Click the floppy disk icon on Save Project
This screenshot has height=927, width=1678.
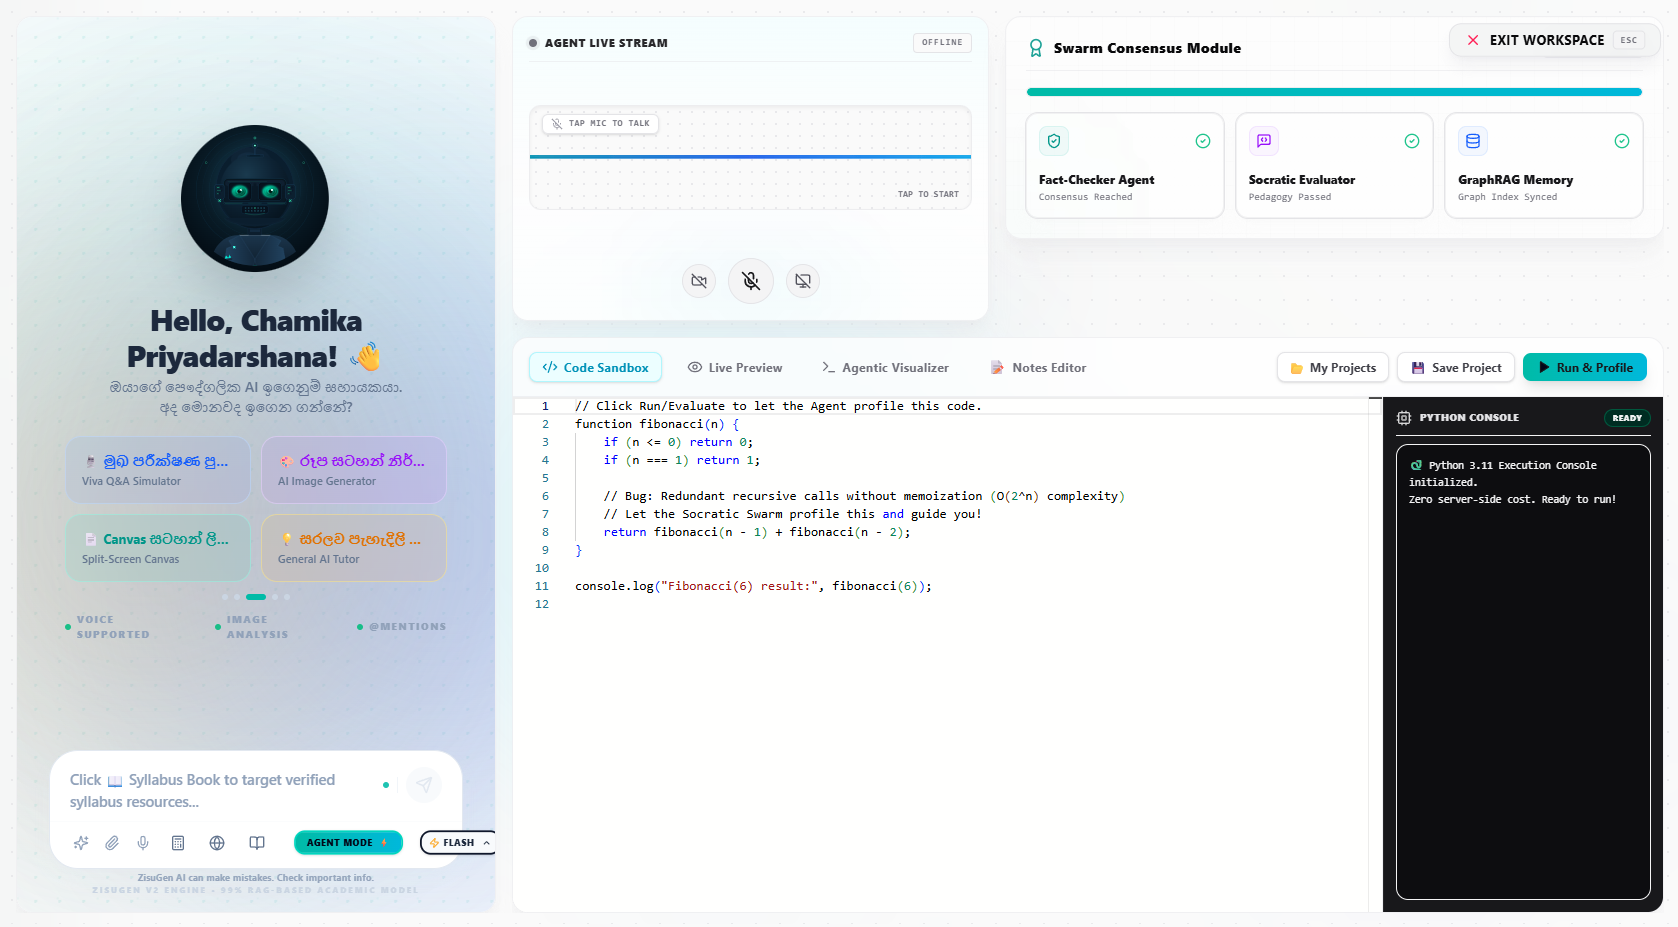[1418, 368]
